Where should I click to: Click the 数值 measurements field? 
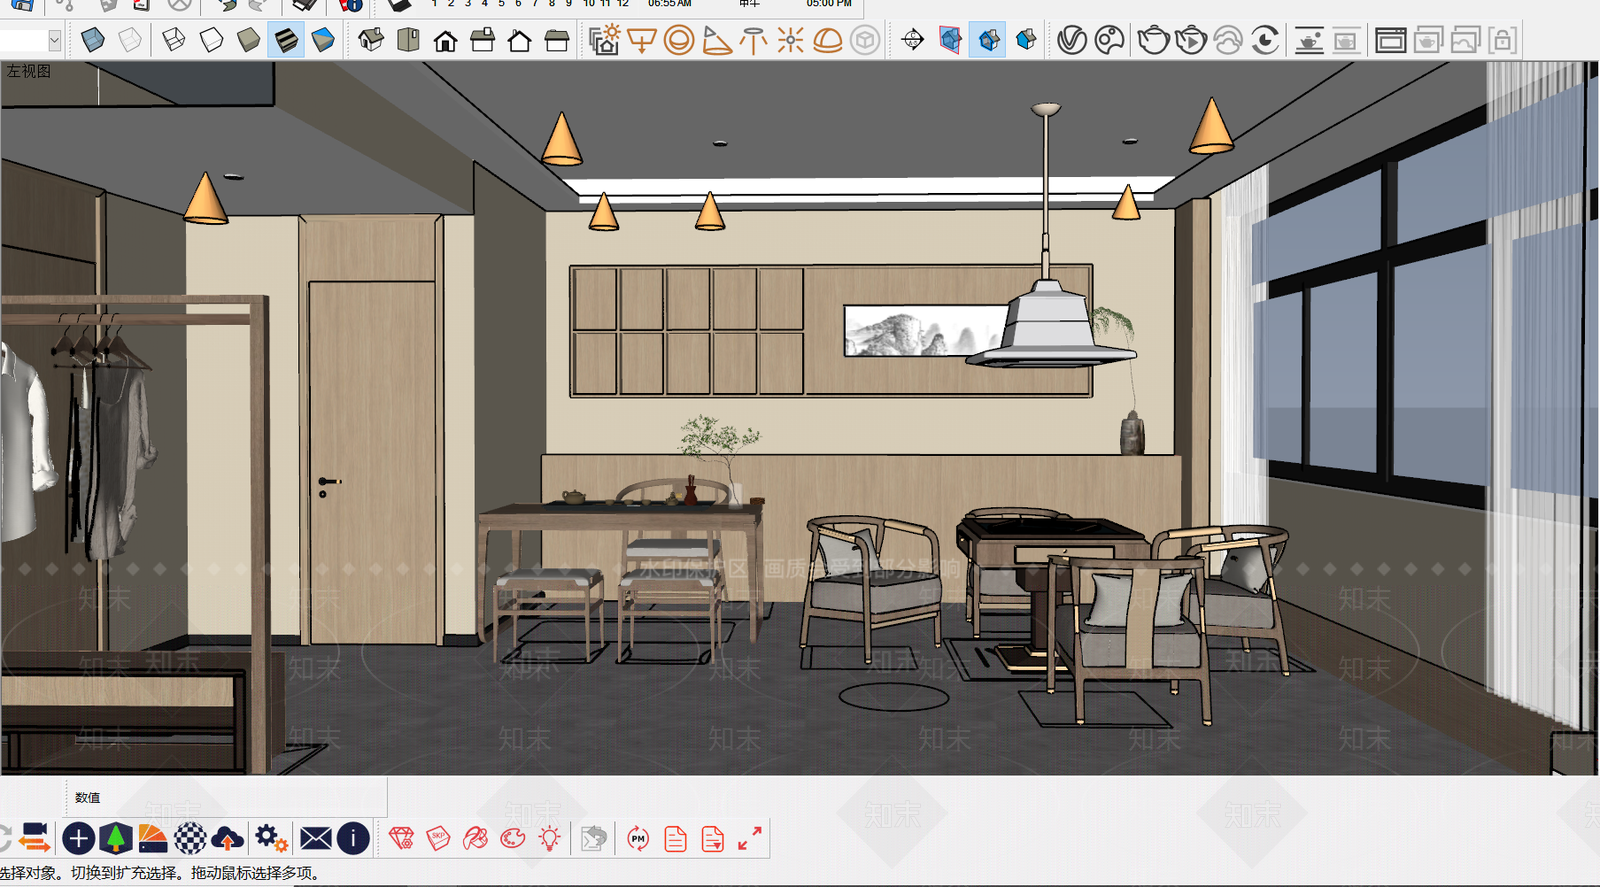coord(228,797)
